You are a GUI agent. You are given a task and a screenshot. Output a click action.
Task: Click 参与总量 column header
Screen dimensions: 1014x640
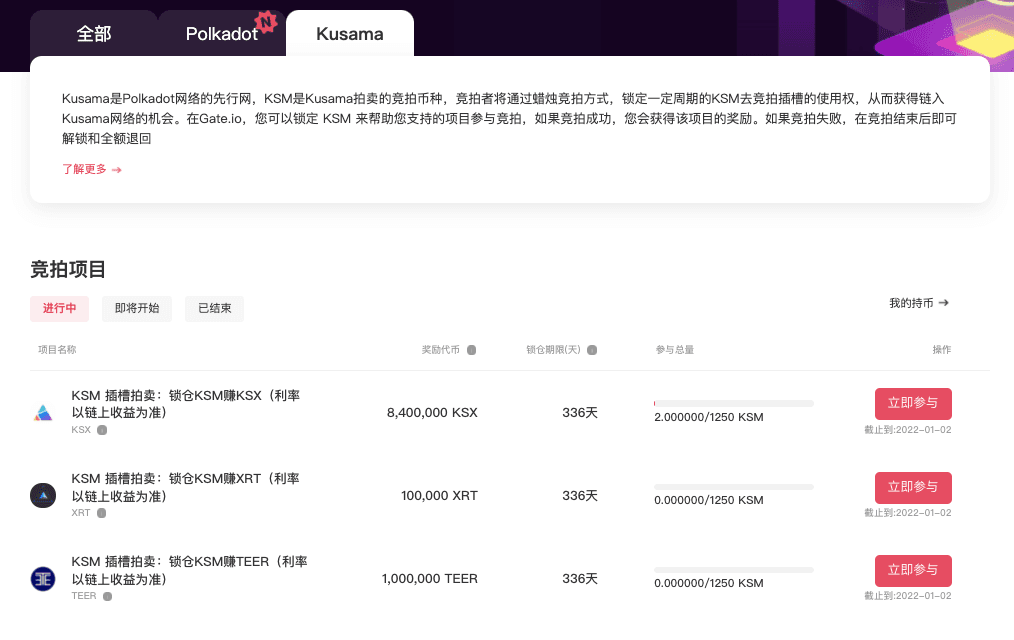click(674, 350)
